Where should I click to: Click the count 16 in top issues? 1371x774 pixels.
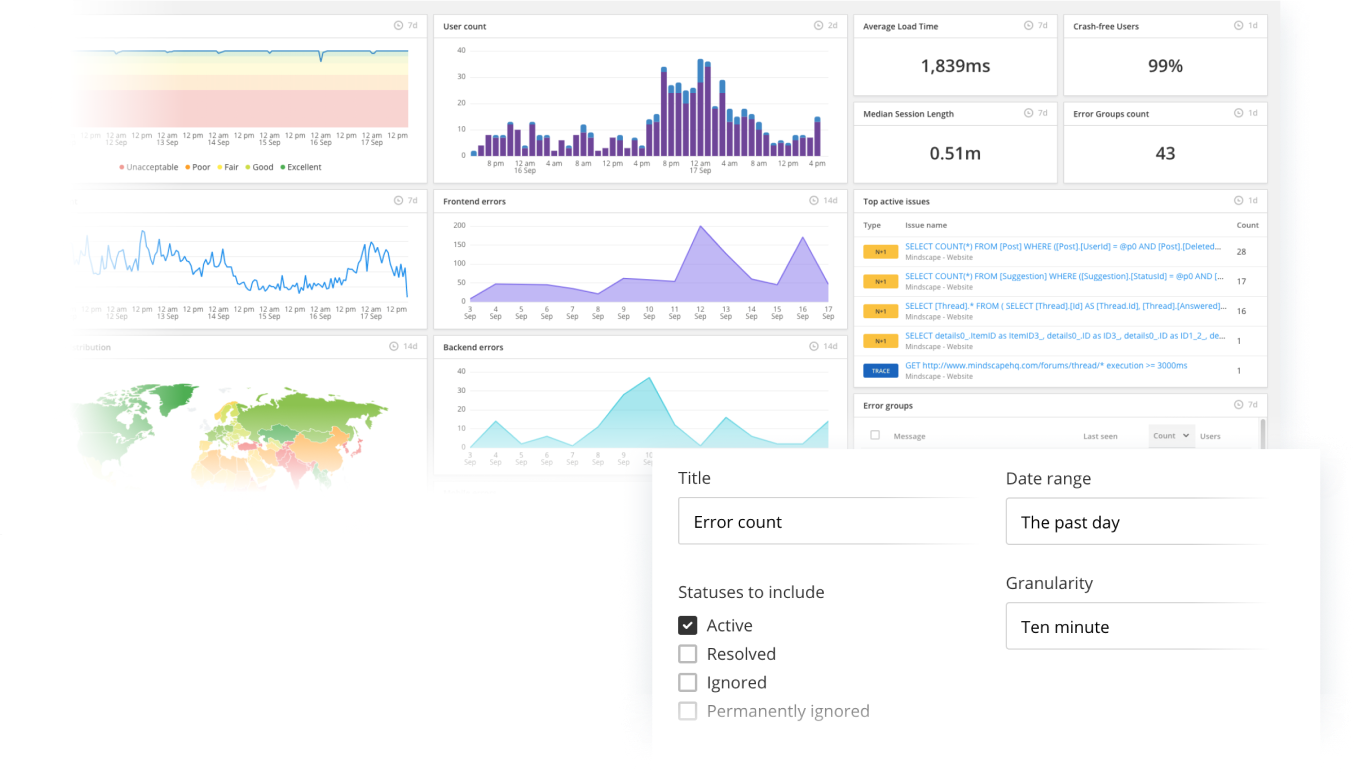tap(1241, 311)
